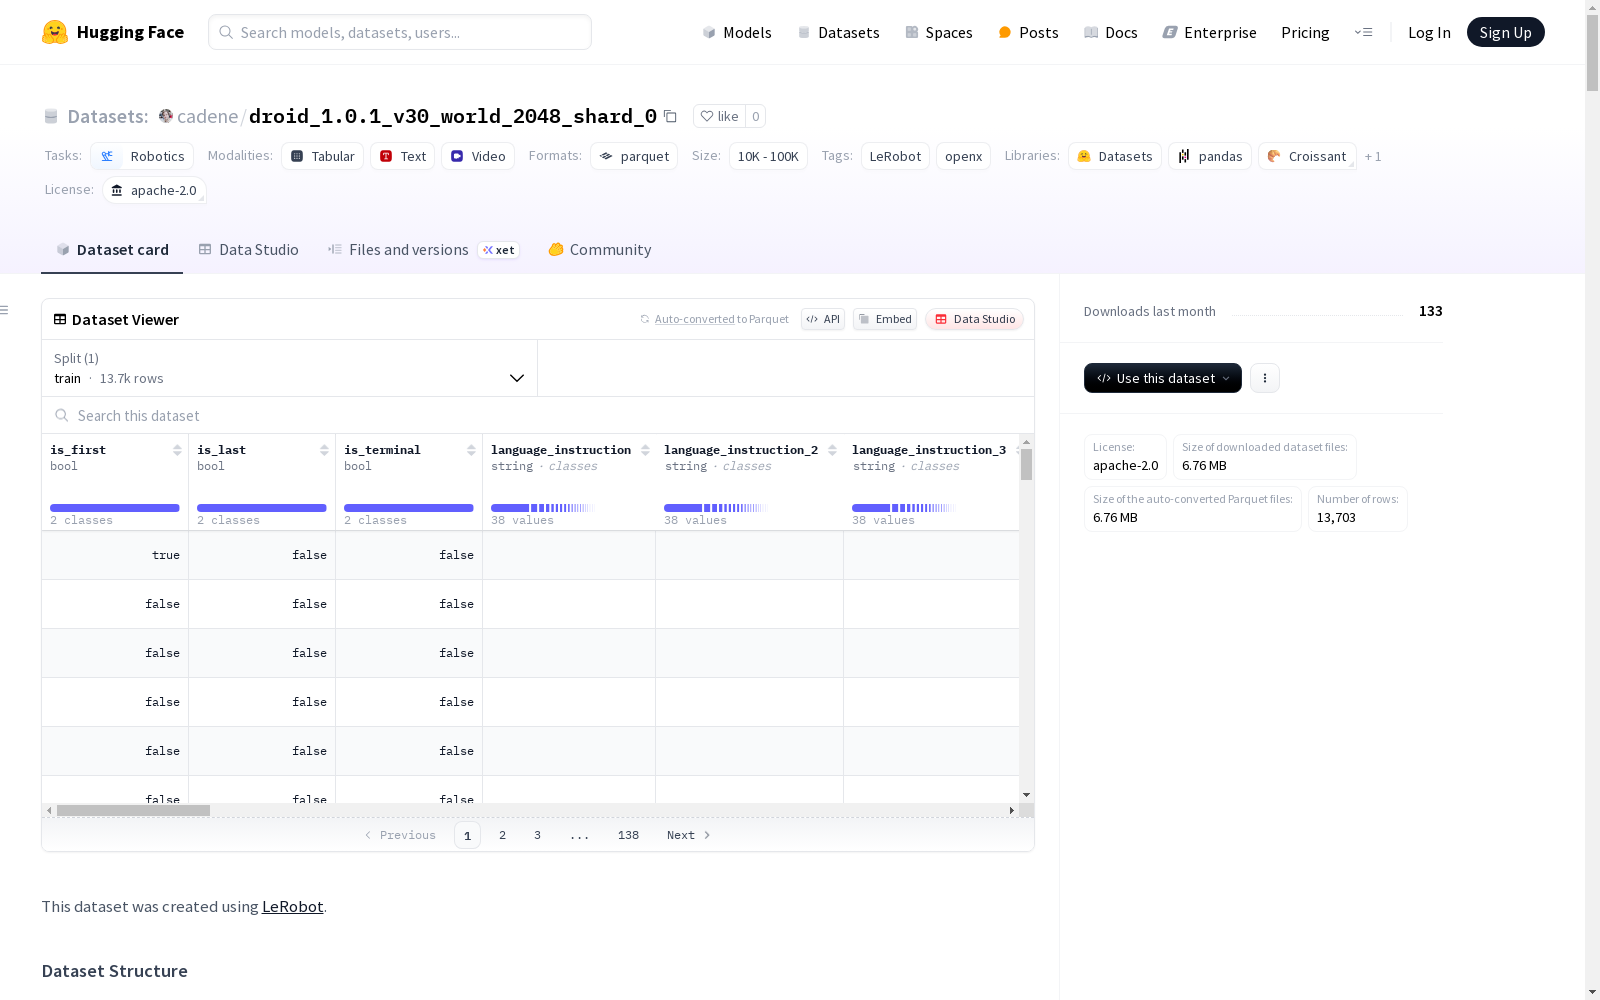Sort the is_first column
Screen dimensions: 1600x1000
pyautogui.click(x=177, y=450)
